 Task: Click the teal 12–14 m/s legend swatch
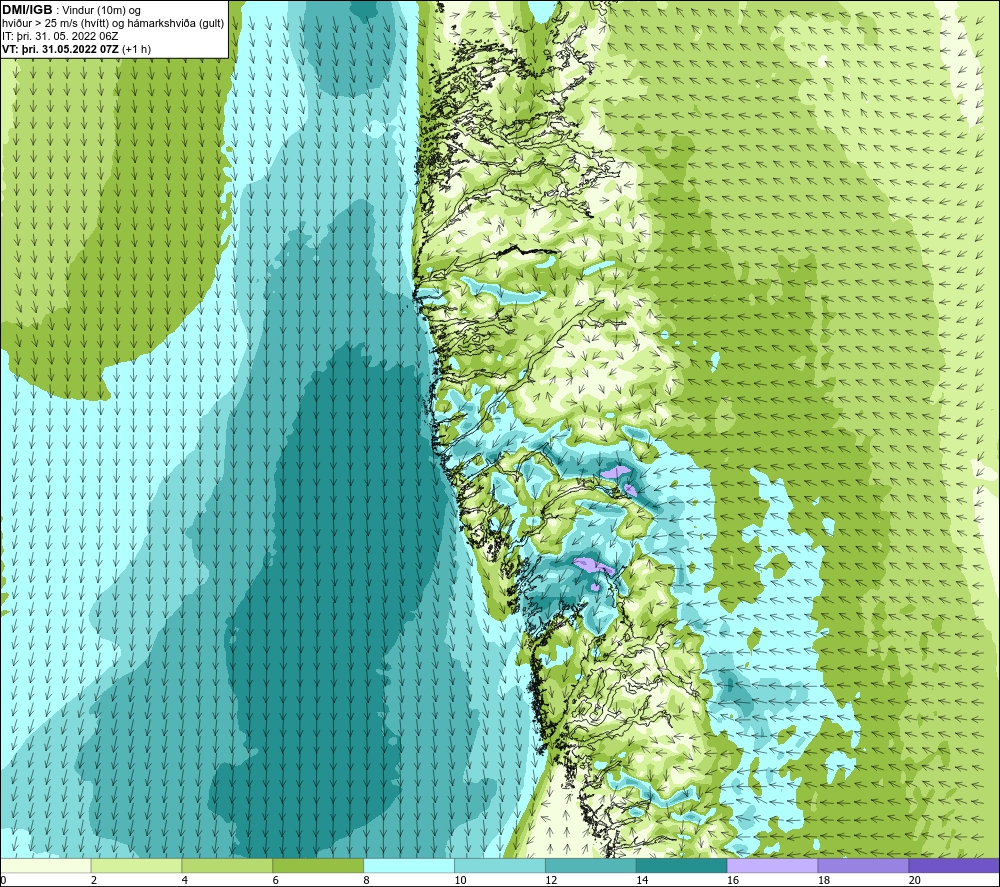click(x=591, y=865)
